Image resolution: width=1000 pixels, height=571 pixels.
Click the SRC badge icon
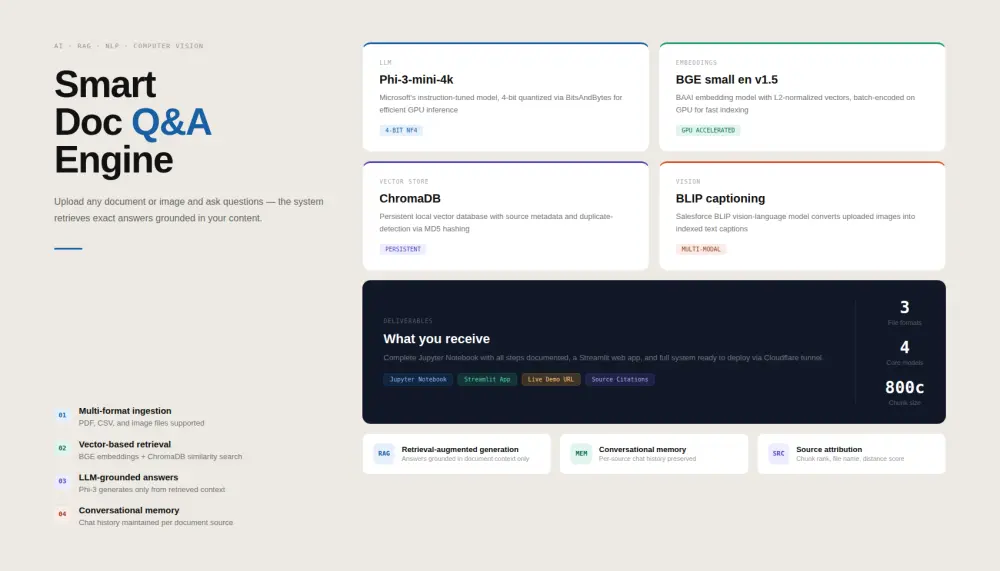(x=778, y=454)
